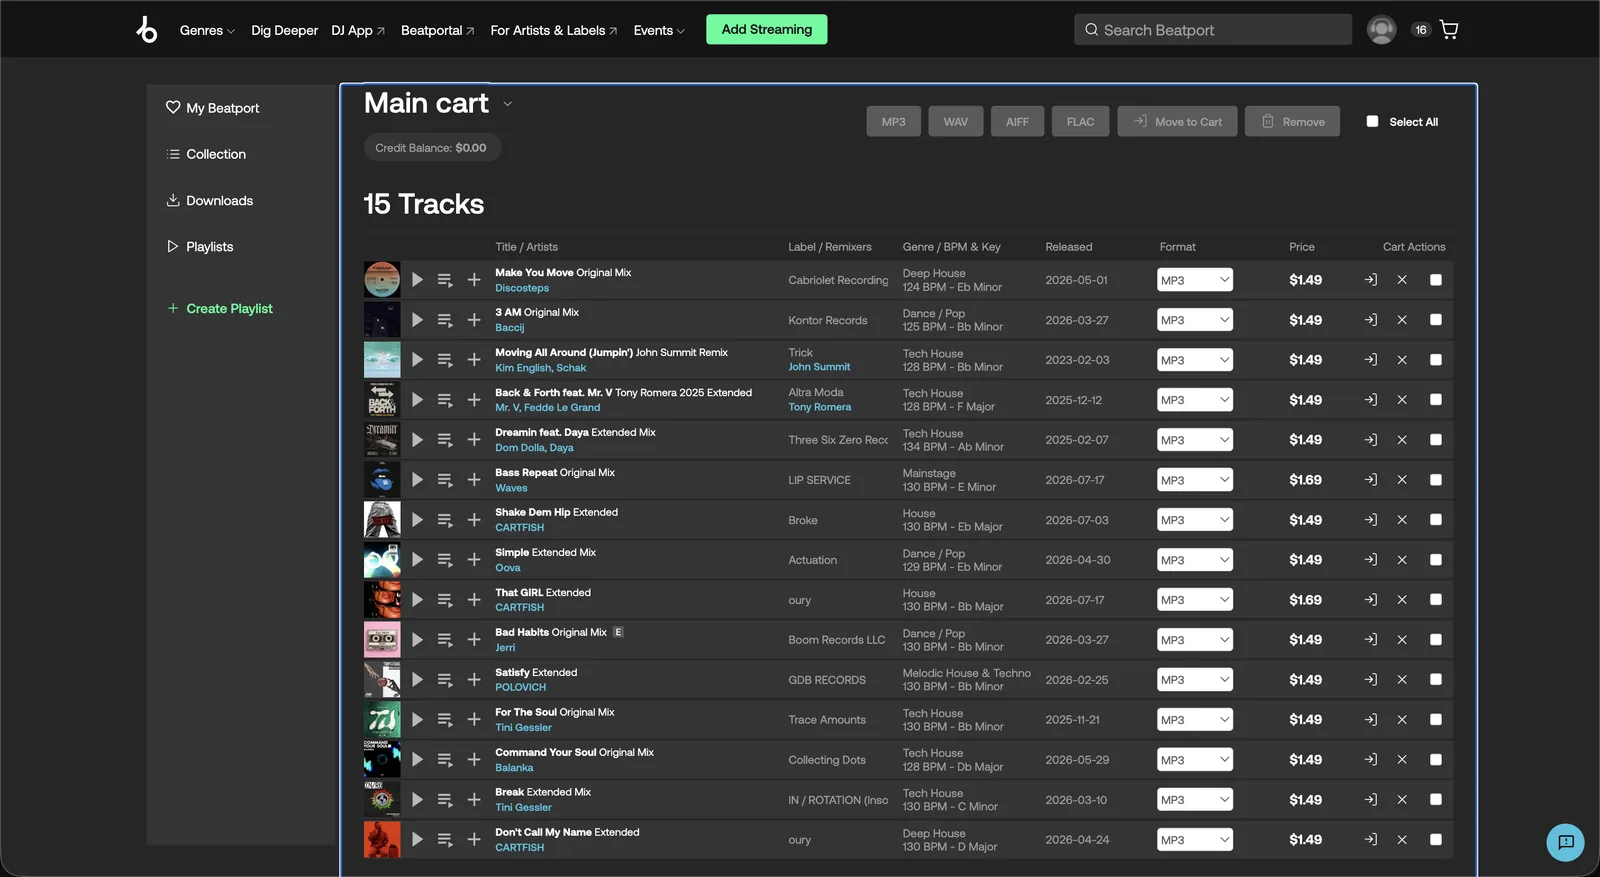The image size is (1600, 877).
Task: Change format for Satisfy Extended
Action: tap(1195, 680)
